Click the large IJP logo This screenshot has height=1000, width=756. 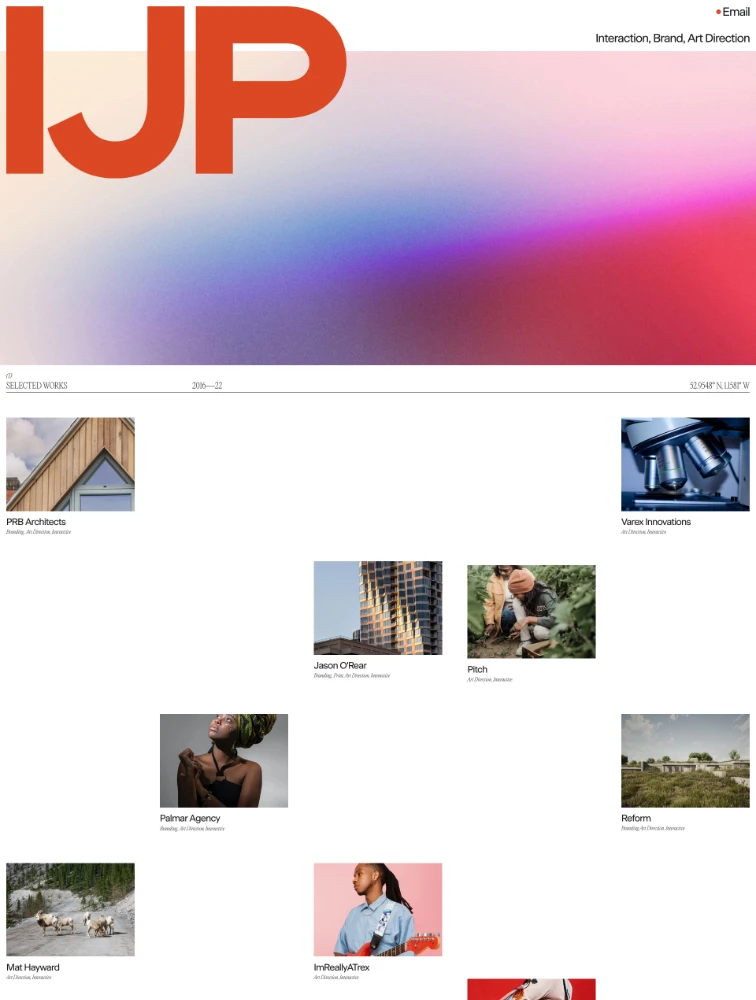pos(176,90)
